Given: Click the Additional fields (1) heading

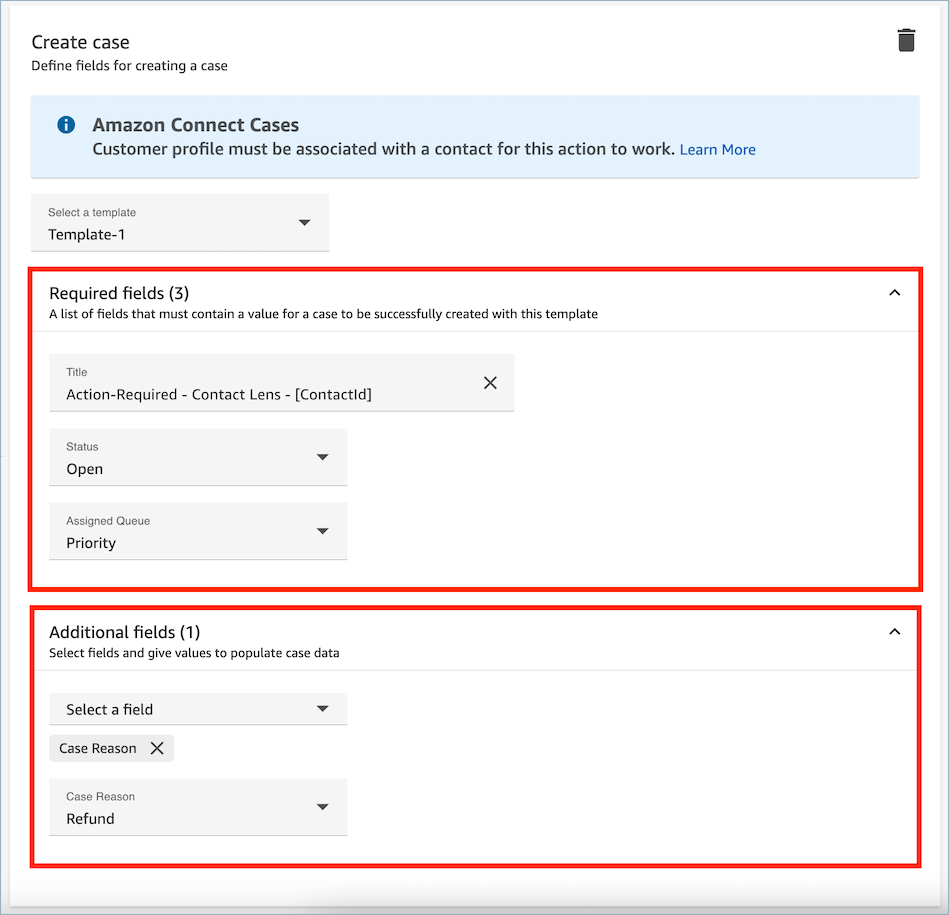Looking at the screenshot, I should click(125, 632).
